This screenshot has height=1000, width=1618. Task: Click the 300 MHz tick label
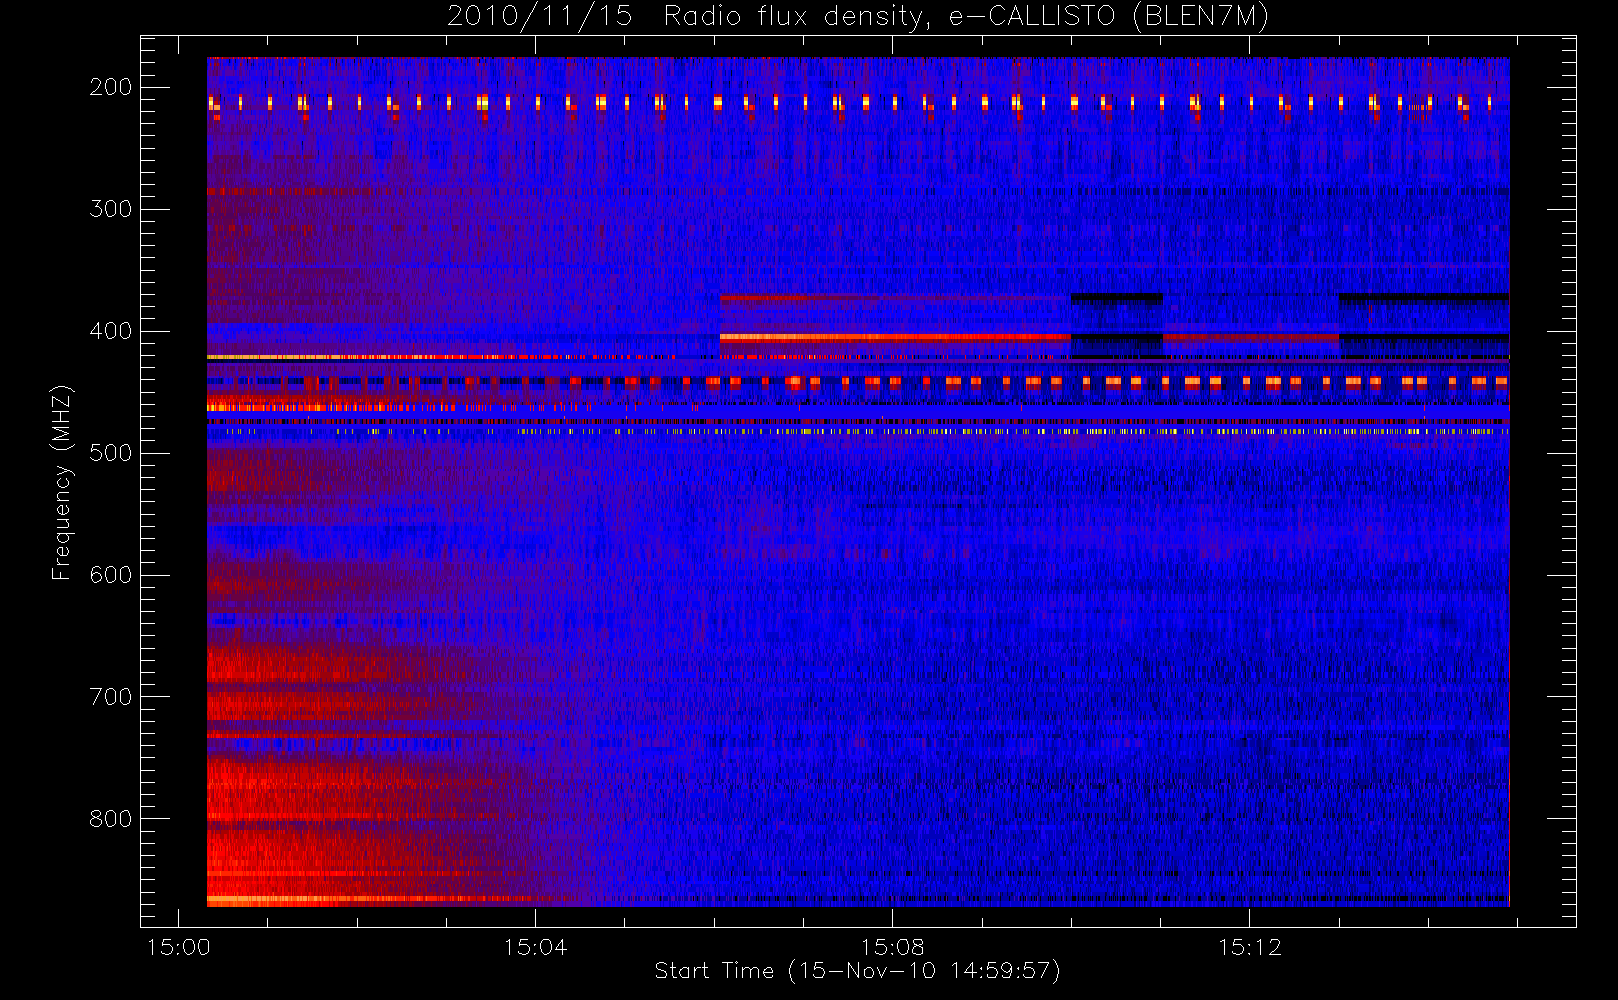[x=111, y=209]
